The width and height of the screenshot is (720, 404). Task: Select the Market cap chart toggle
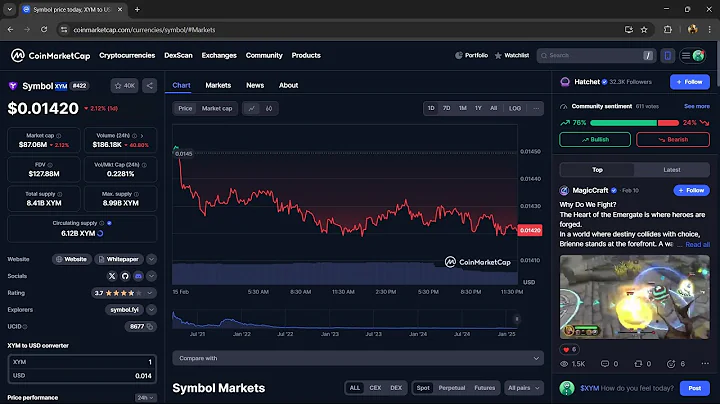tap(217, 108)
